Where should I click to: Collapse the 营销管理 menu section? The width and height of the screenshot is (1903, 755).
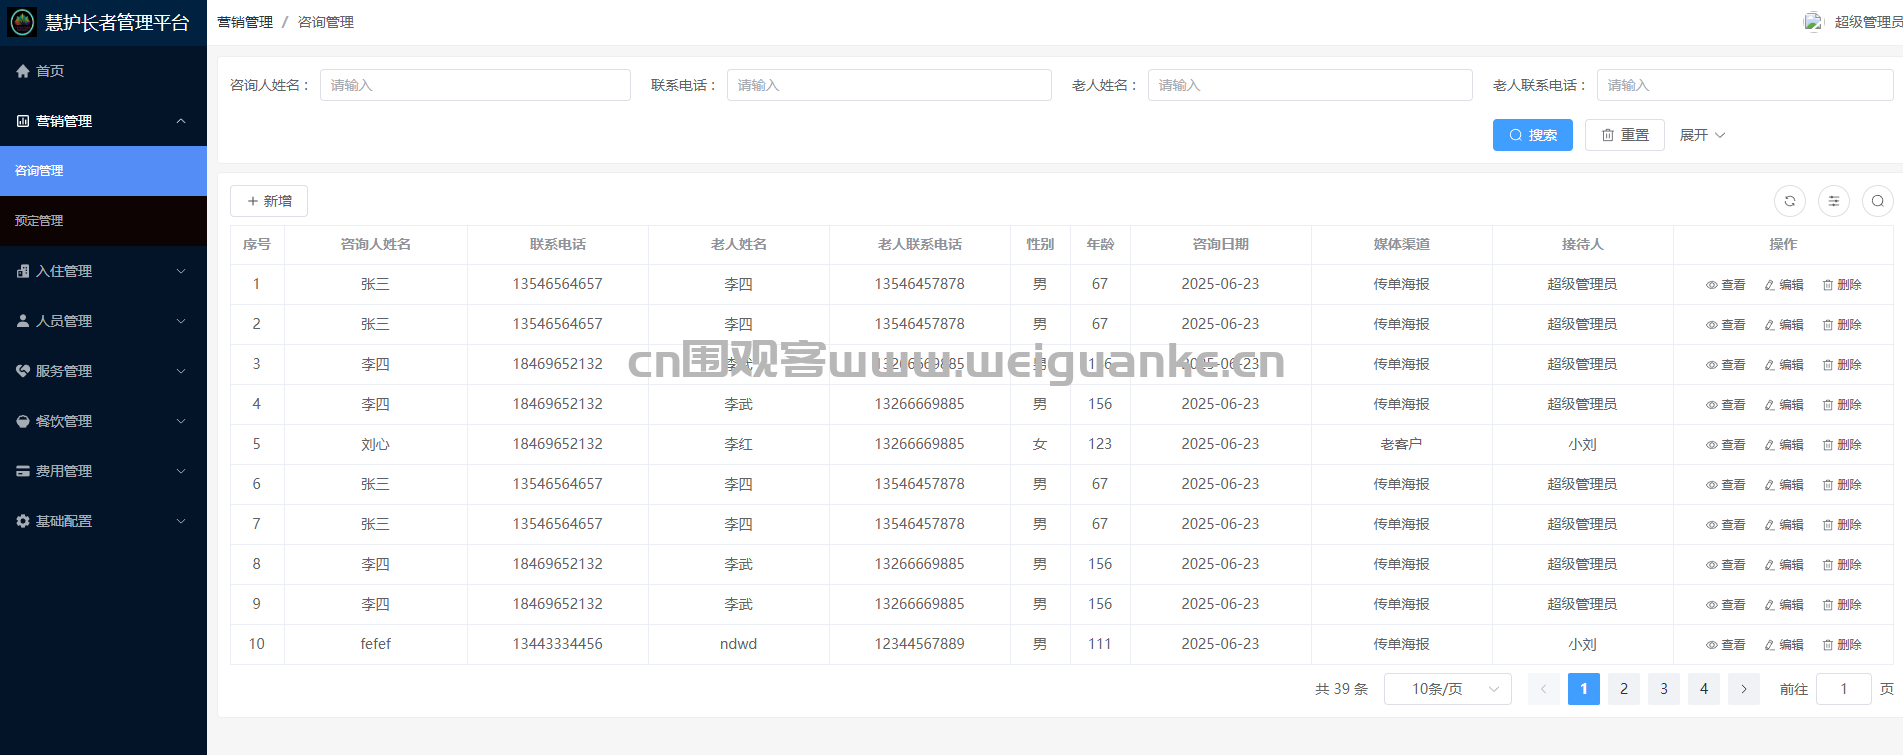pyautogui.click(x=103, y=121)
